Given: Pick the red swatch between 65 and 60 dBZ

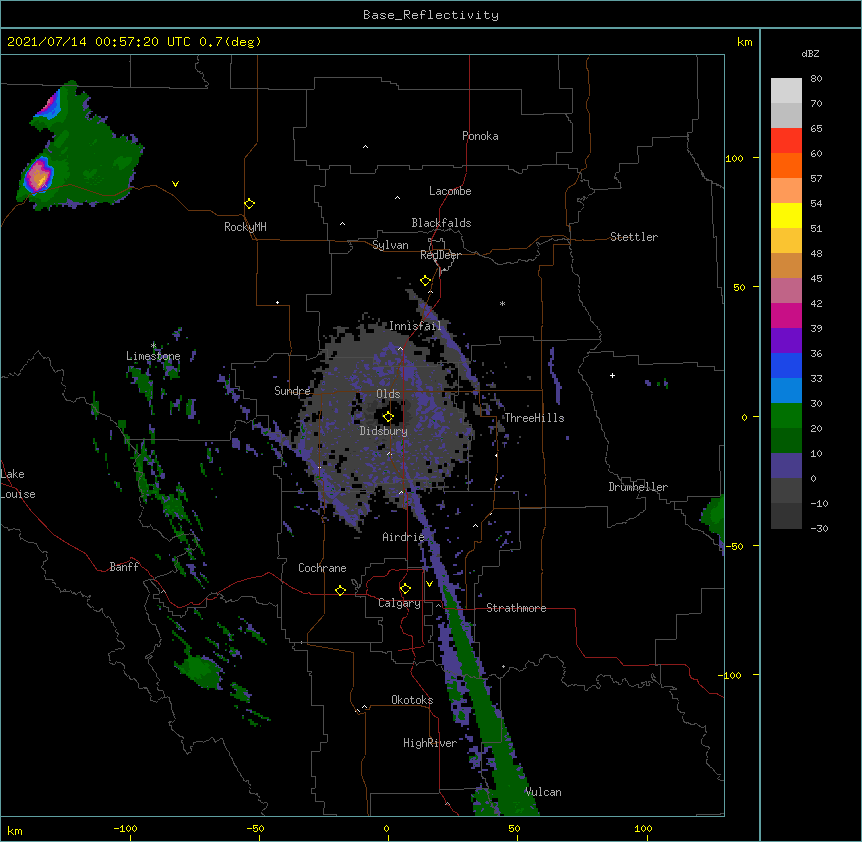Looking at the screenshot, I should (x=786, y=141).
